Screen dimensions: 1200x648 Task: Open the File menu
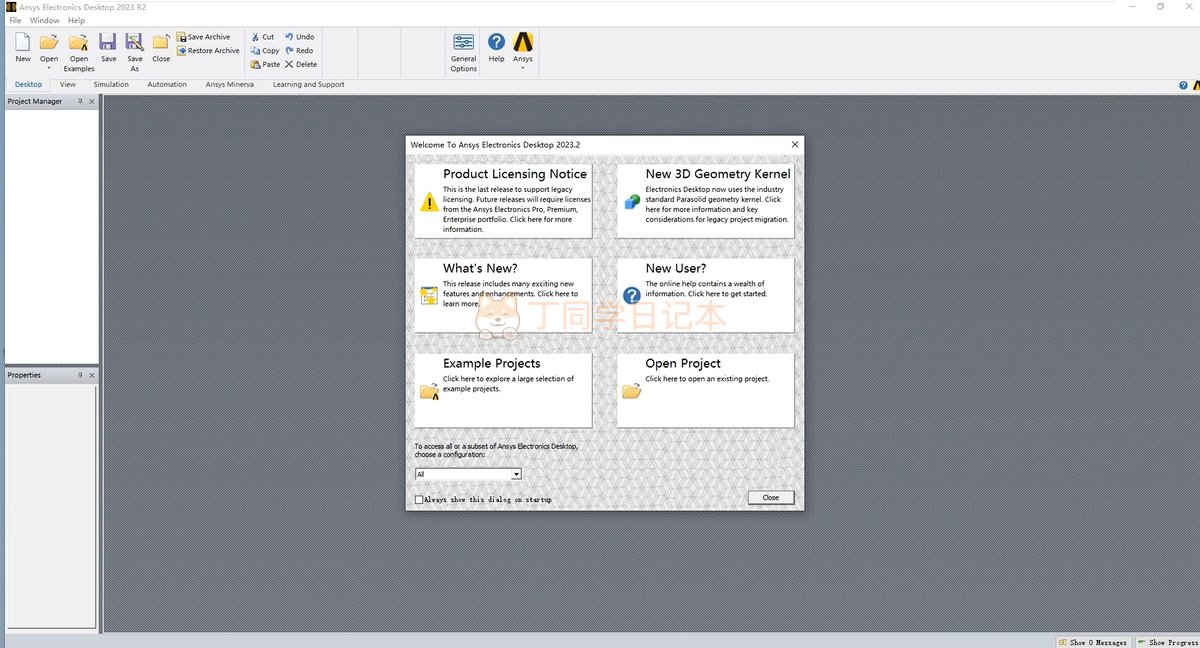[x=15, y=20]
